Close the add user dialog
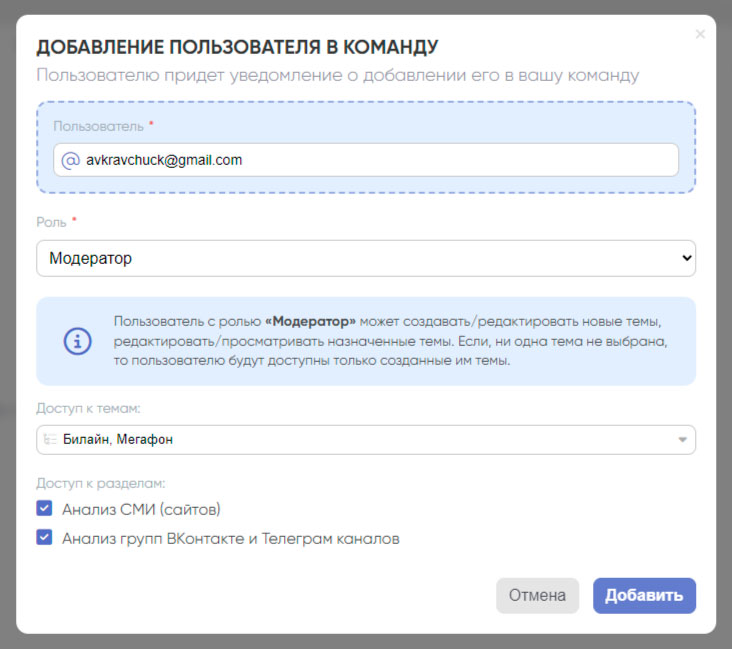The width and height of the screenshot is (732, 649). click(x=700, y=34)
